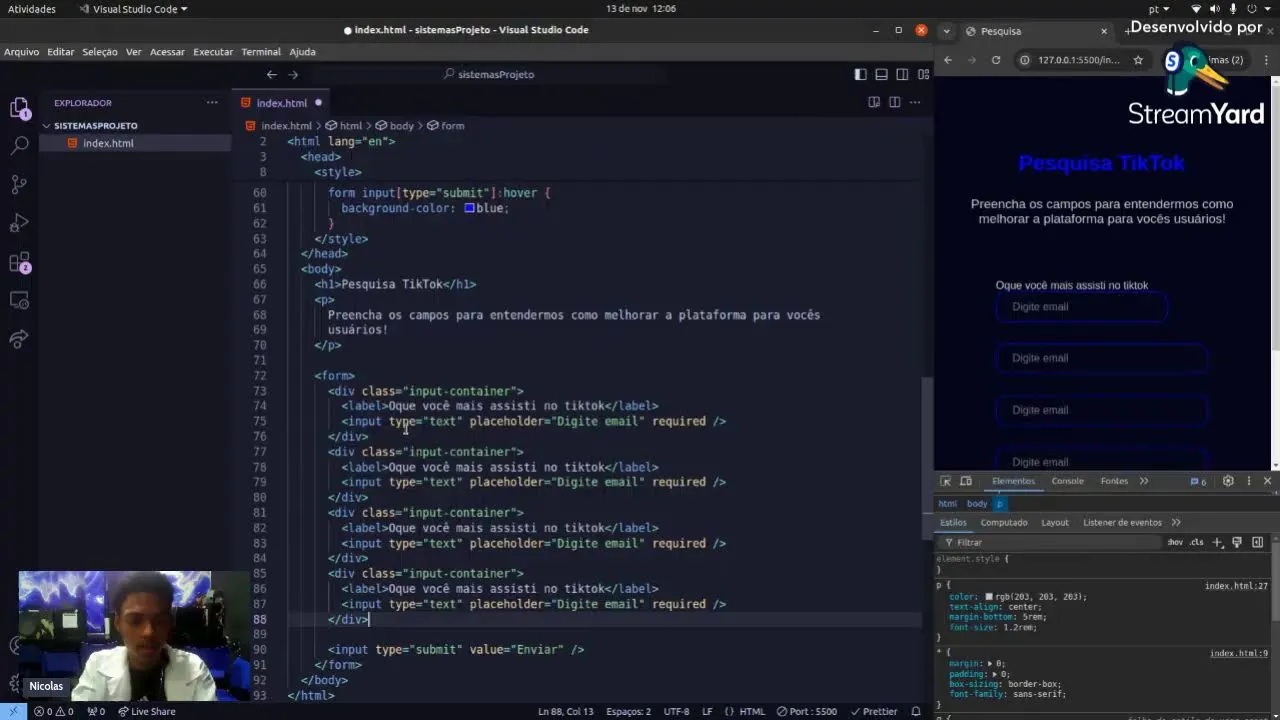1280x720 pixels.
Task: Switch to DevTools Fontes tab
Action: [x=1114, y=481]
